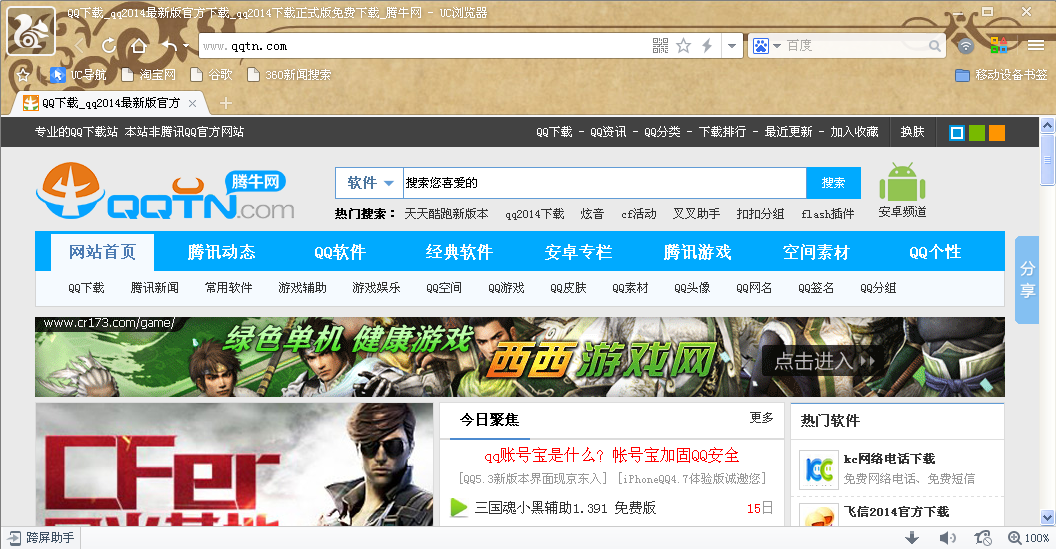The width and height of the screenshot is (1056, 549).
Task: Click the Android channel robot icon
Action: [902, 184]
